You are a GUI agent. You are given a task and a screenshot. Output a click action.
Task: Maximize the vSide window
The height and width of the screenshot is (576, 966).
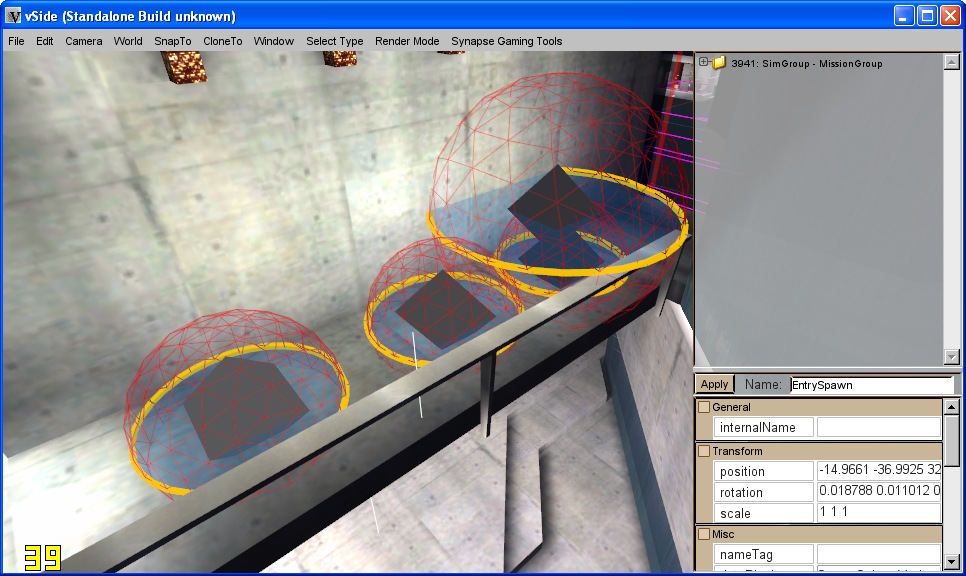click(927, 16)
